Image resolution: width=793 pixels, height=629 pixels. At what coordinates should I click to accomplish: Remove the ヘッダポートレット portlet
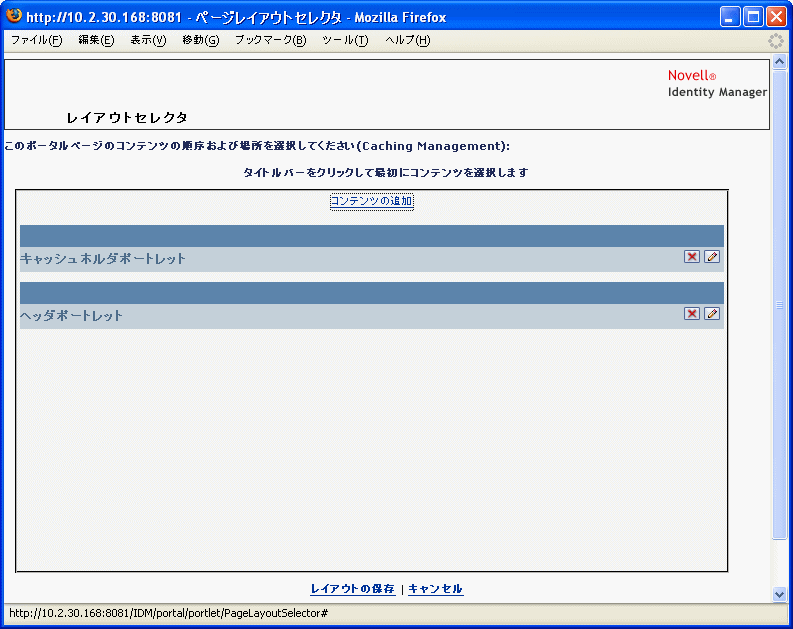pos(691,313)
